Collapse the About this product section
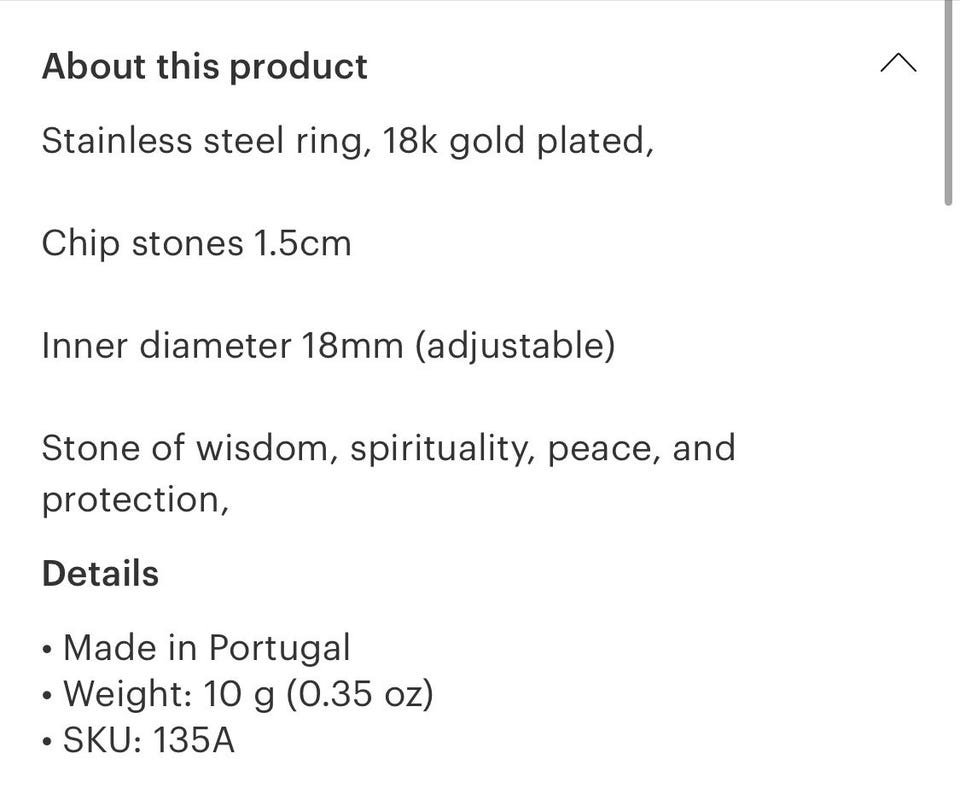Image resolution: width=960 pixels, height=812 pixels. (898, 63)
